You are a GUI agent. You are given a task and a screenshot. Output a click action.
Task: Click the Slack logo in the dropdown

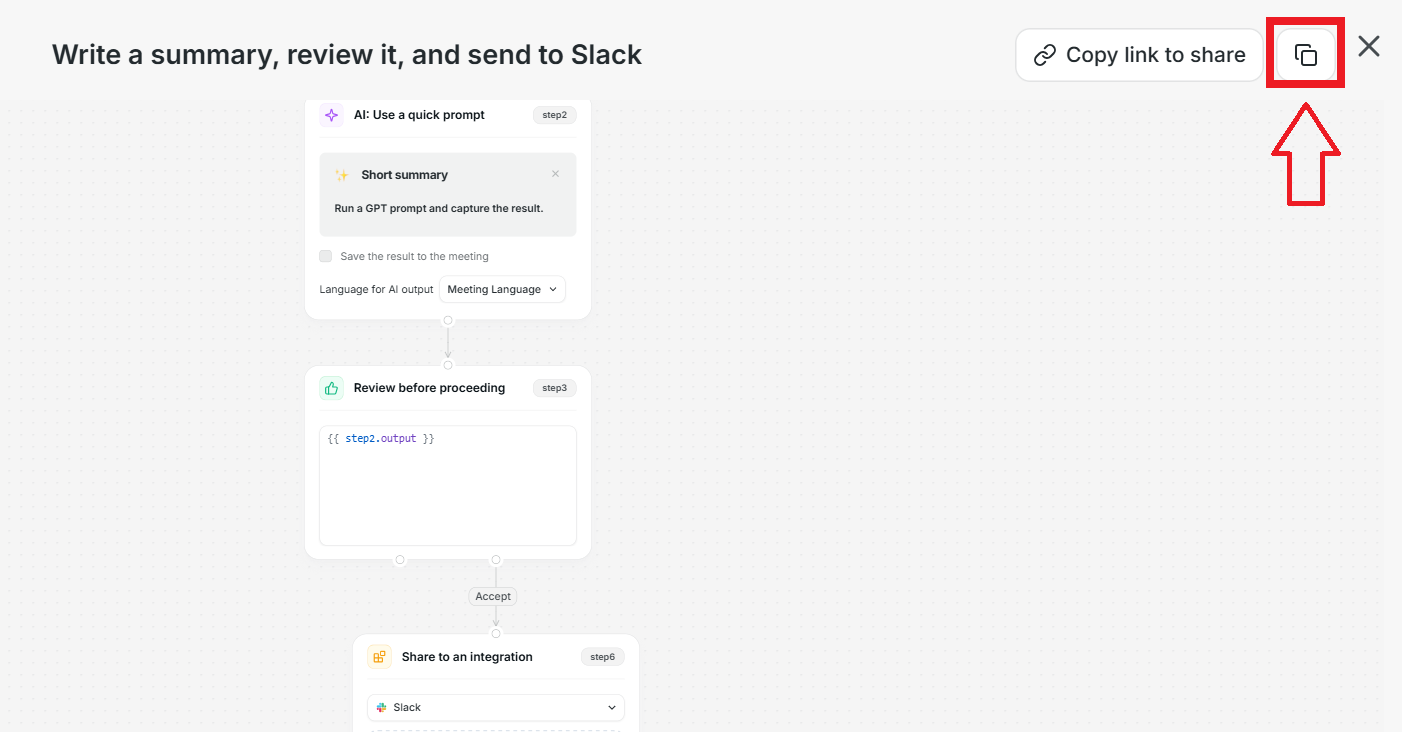[382, 707]
